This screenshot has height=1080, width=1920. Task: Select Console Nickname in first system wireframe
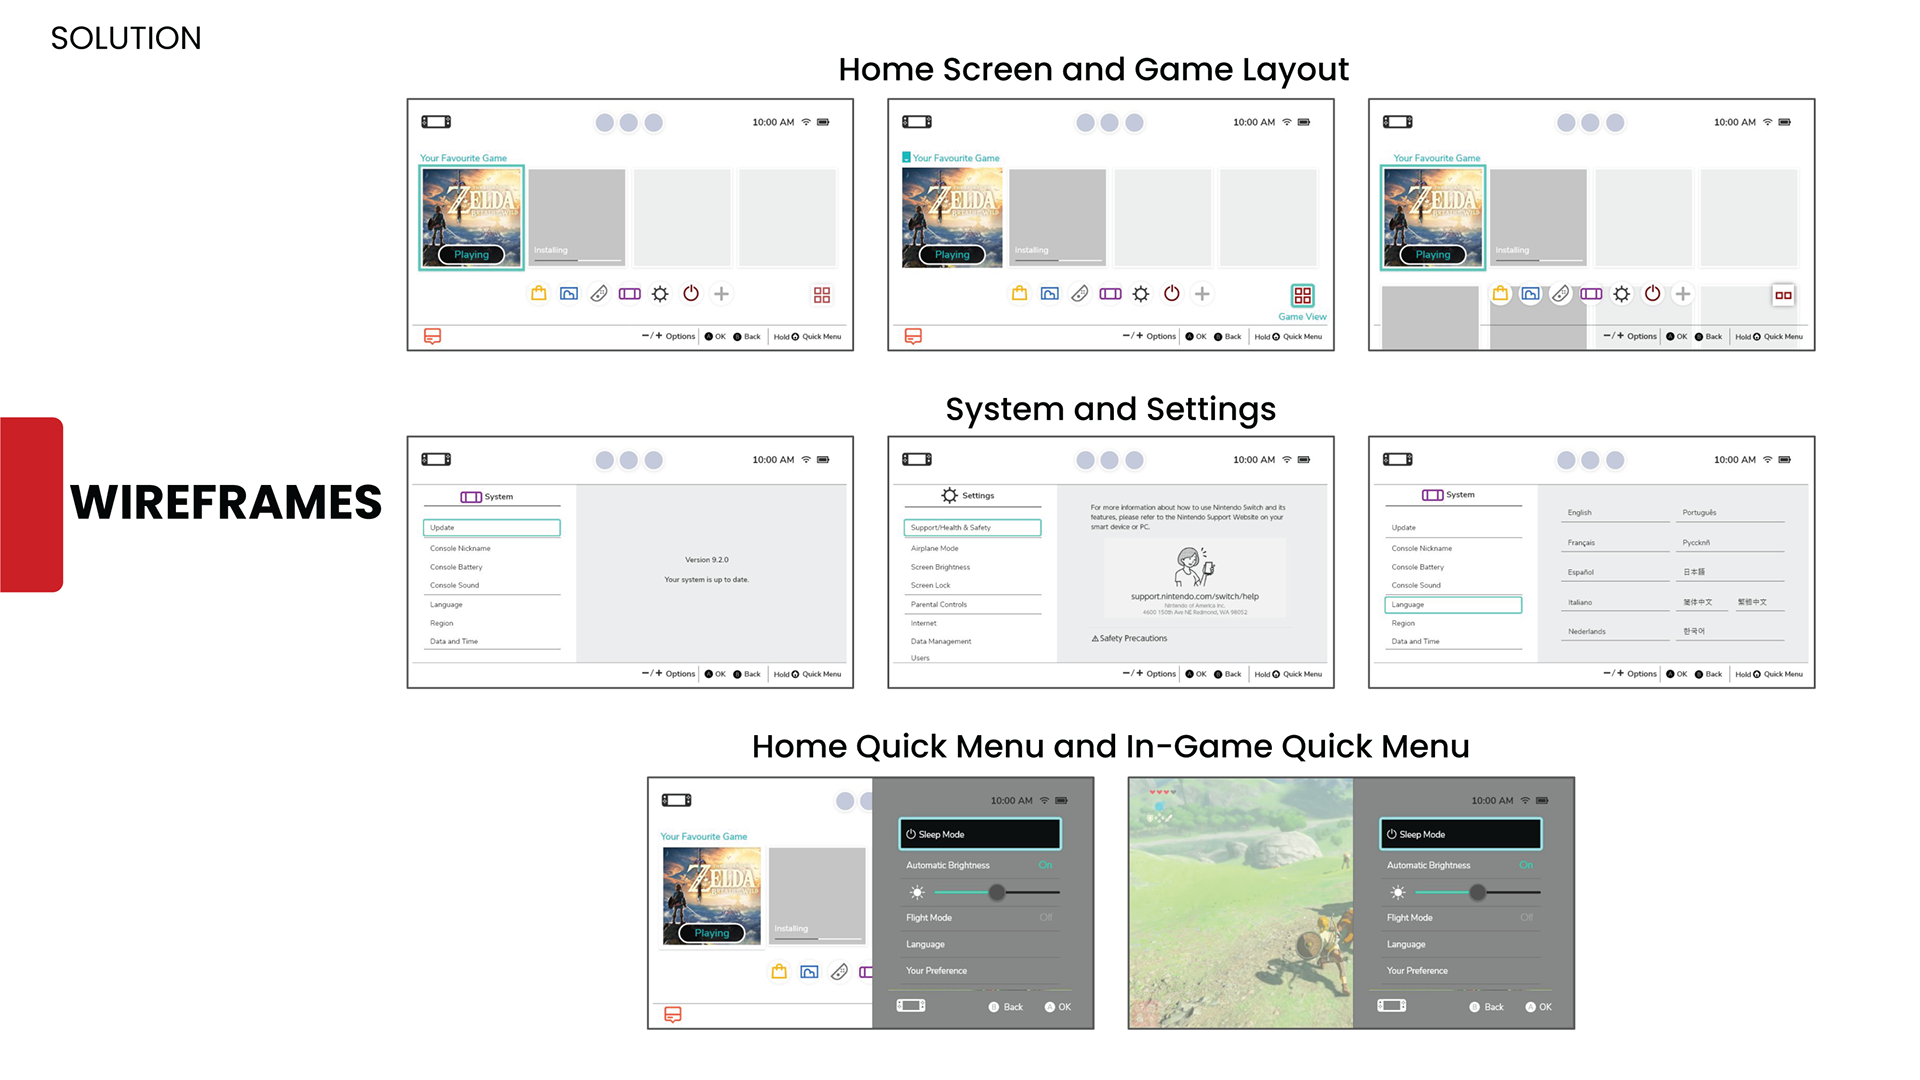tap(461, 548)
